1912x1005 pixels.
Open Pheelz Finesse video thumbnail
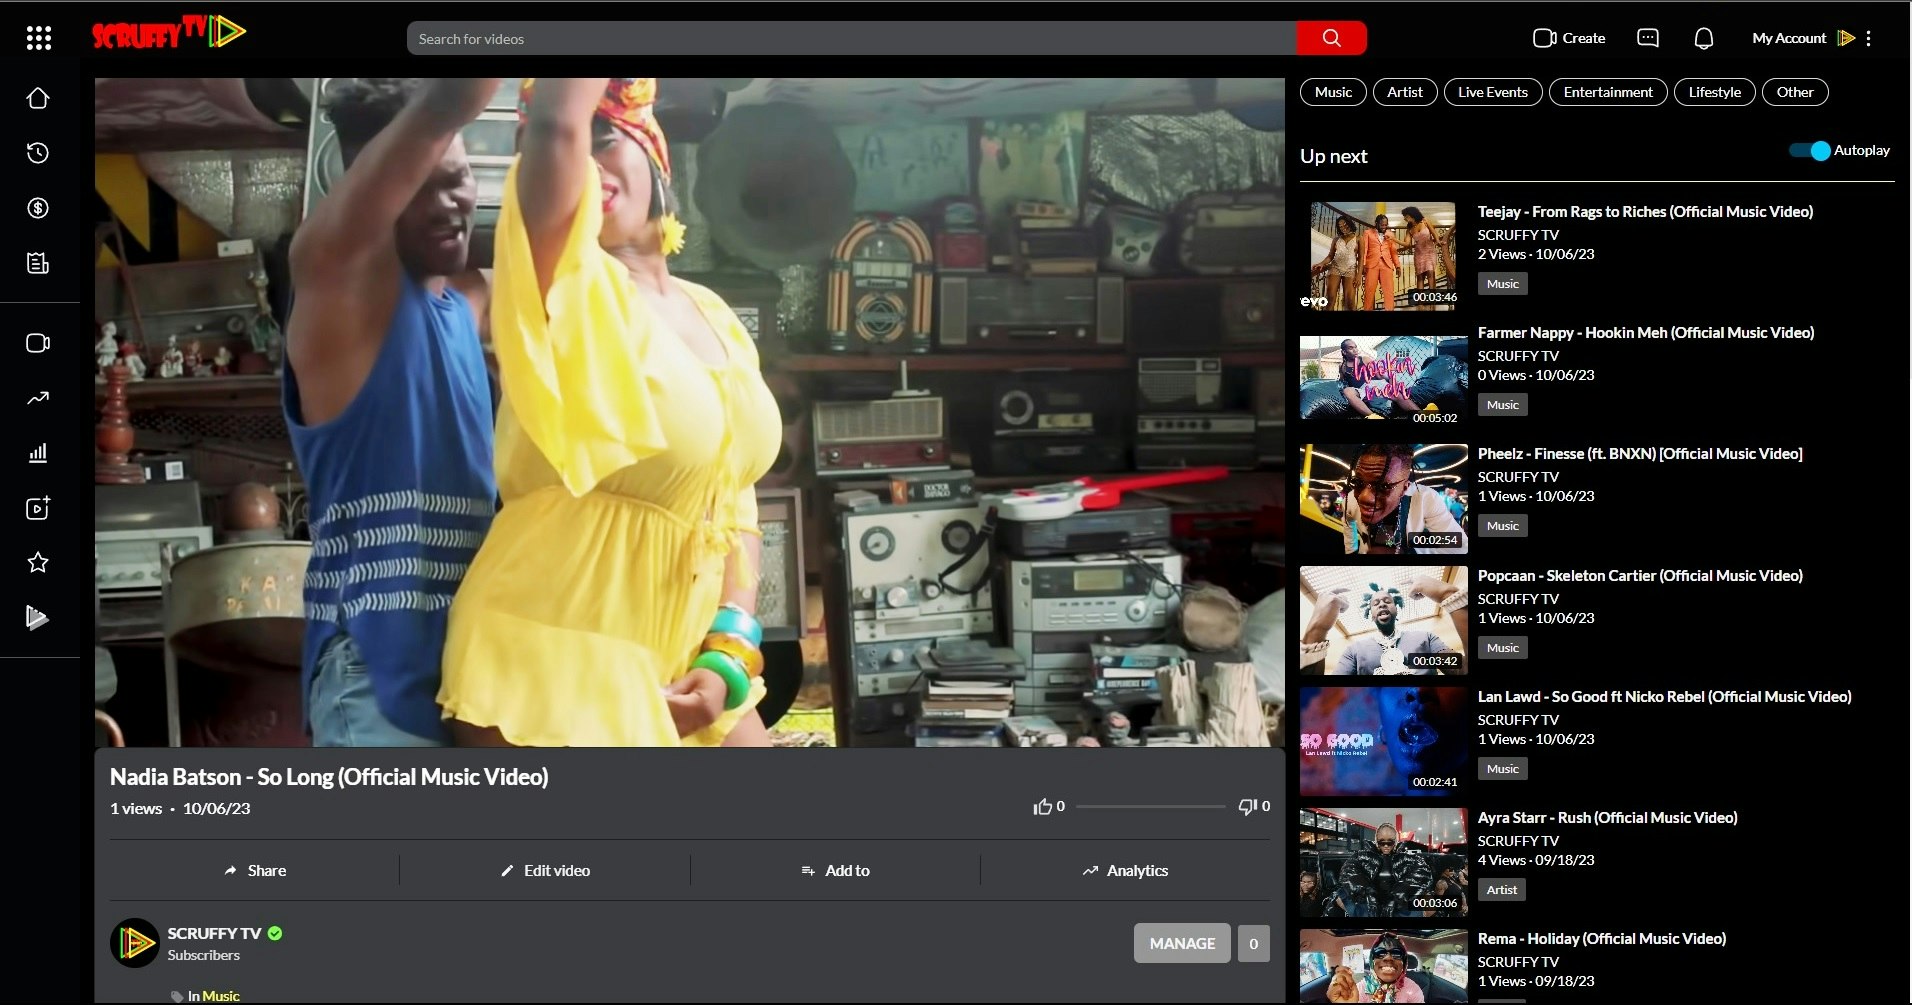coord(1384,499)
